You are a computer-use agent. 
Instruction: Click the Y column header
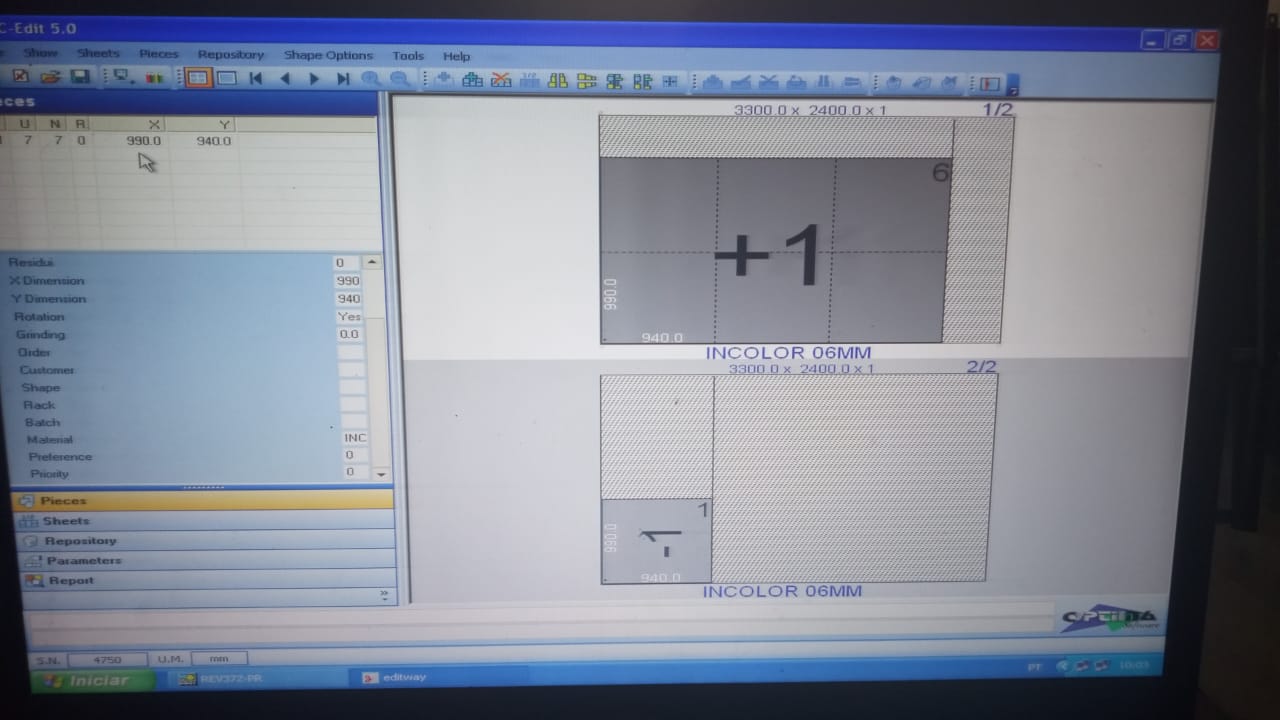pyautogui.click(x=201, y=124)
